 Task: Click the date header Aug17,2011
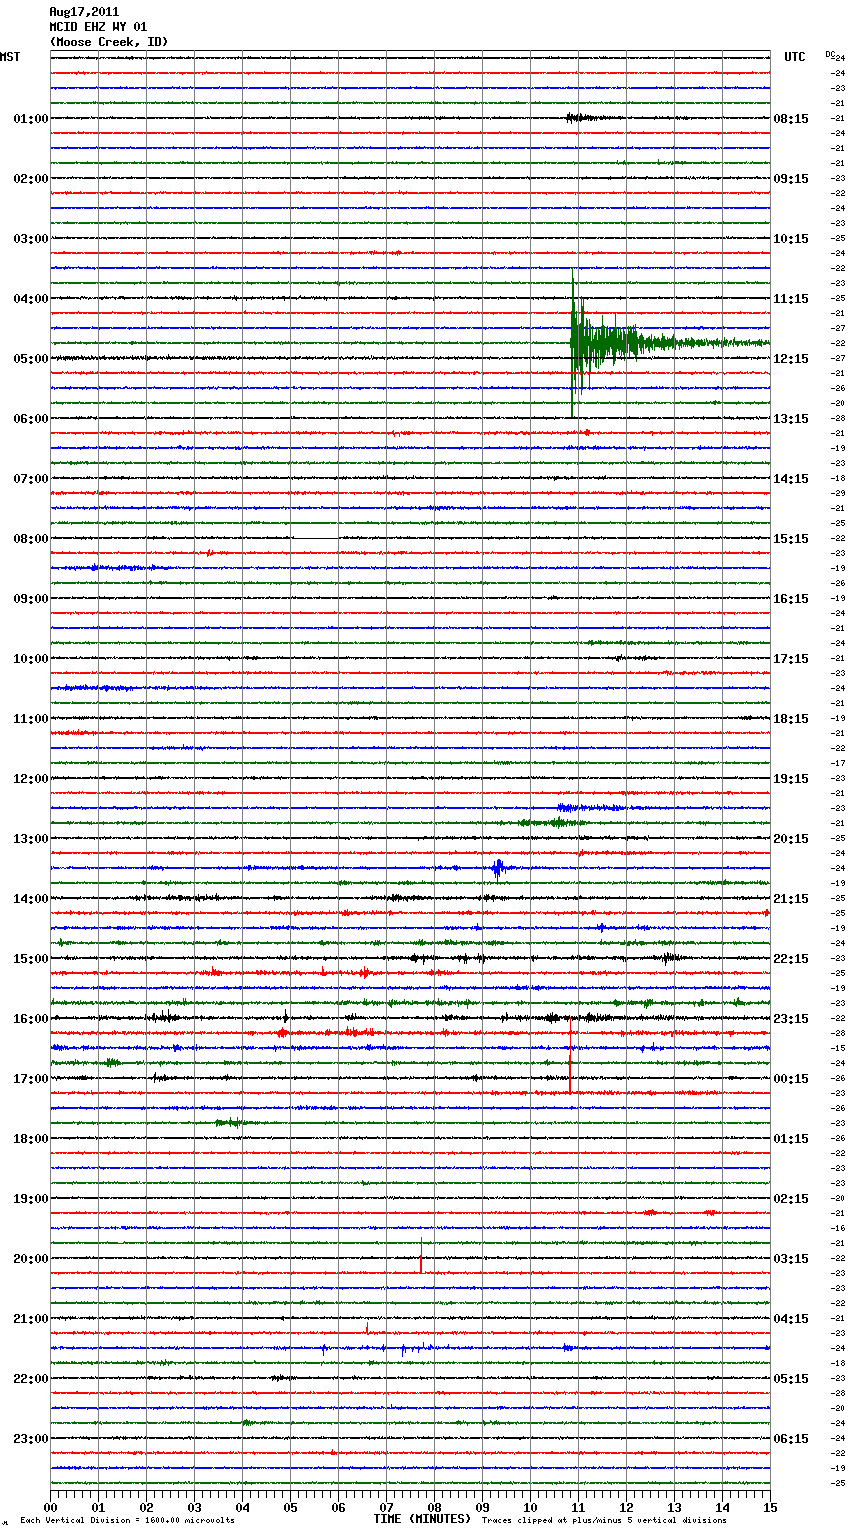[84, 12]
